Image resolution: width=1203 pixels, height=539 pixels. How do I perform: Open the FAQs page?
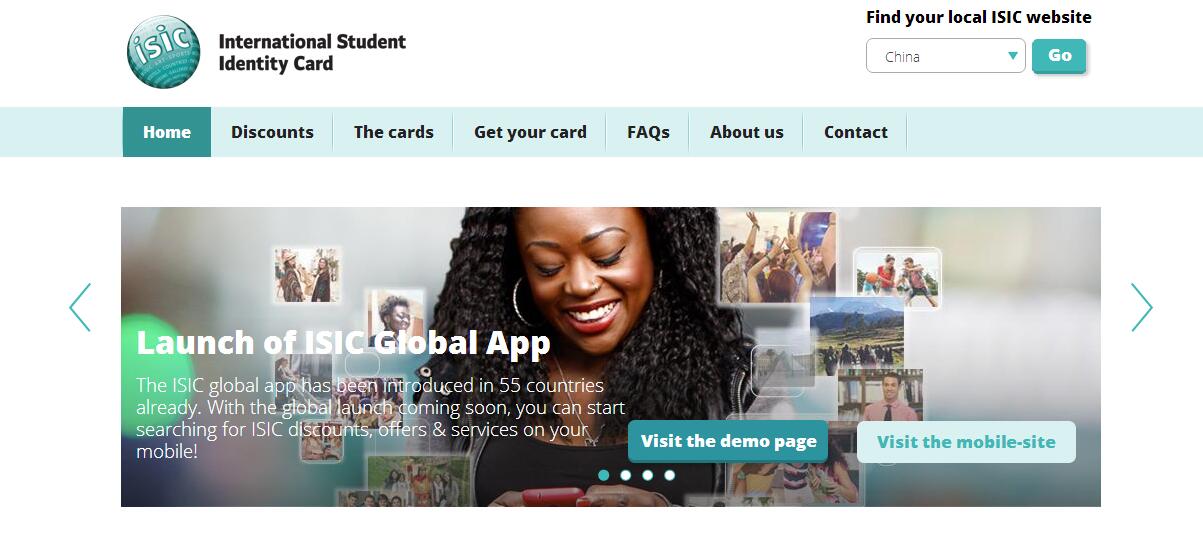648,132
